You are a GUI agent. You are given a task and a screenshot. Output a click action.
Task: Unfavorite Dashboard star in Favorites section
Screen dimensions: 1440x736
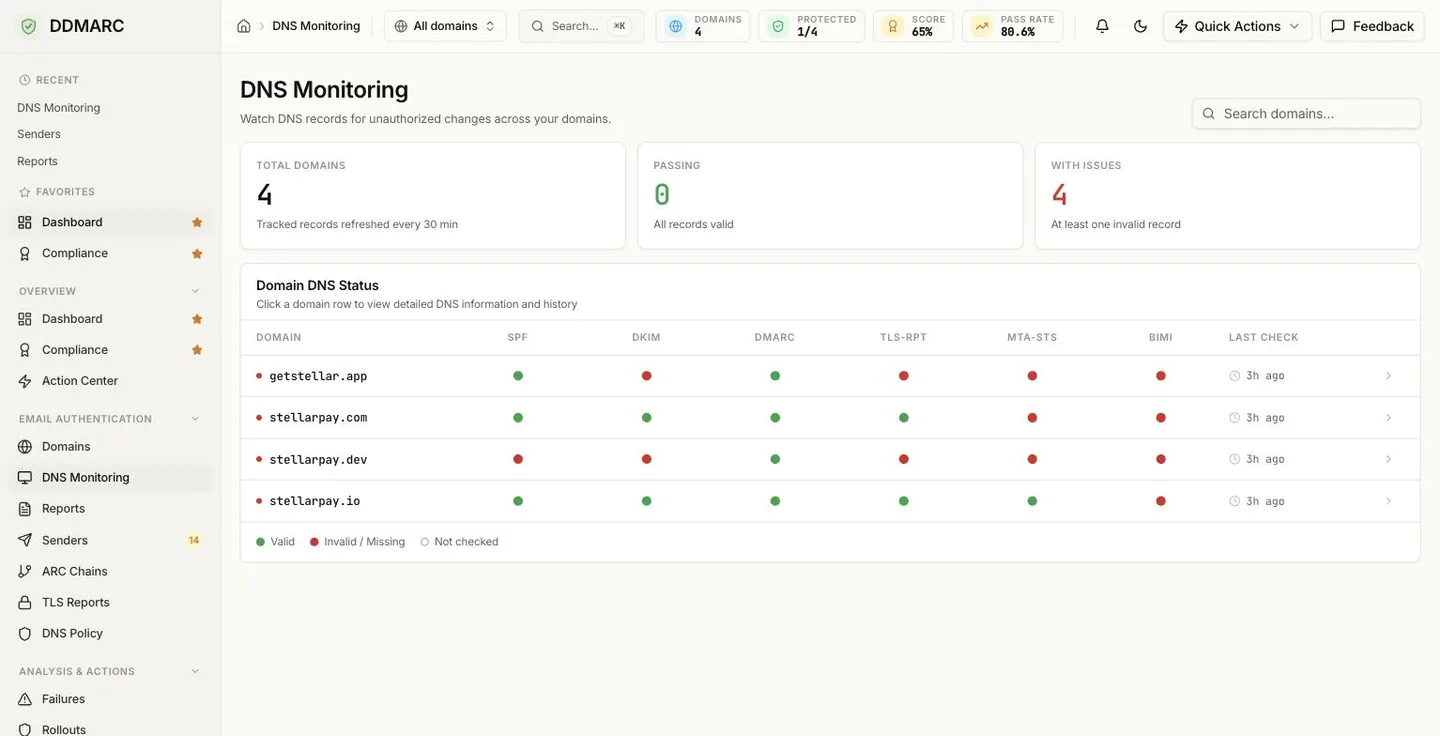pyautogui.click(x=197, y=222)
